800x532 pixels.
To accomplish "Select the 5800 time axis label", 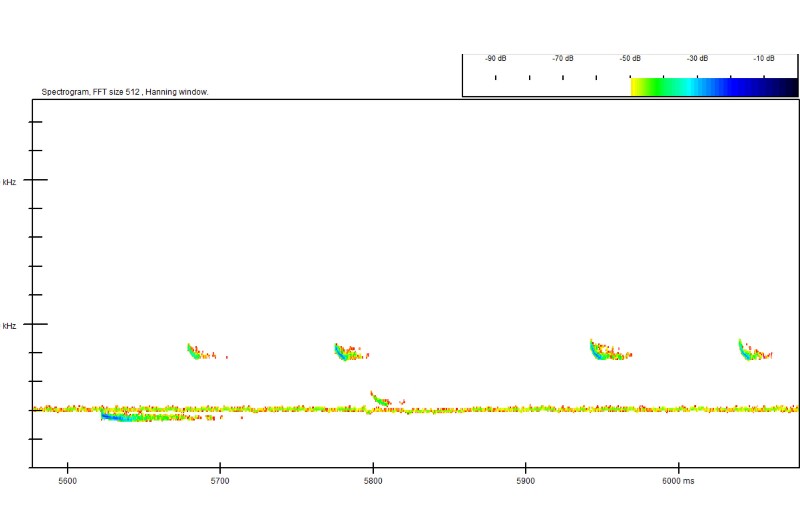I will (373, 481).
